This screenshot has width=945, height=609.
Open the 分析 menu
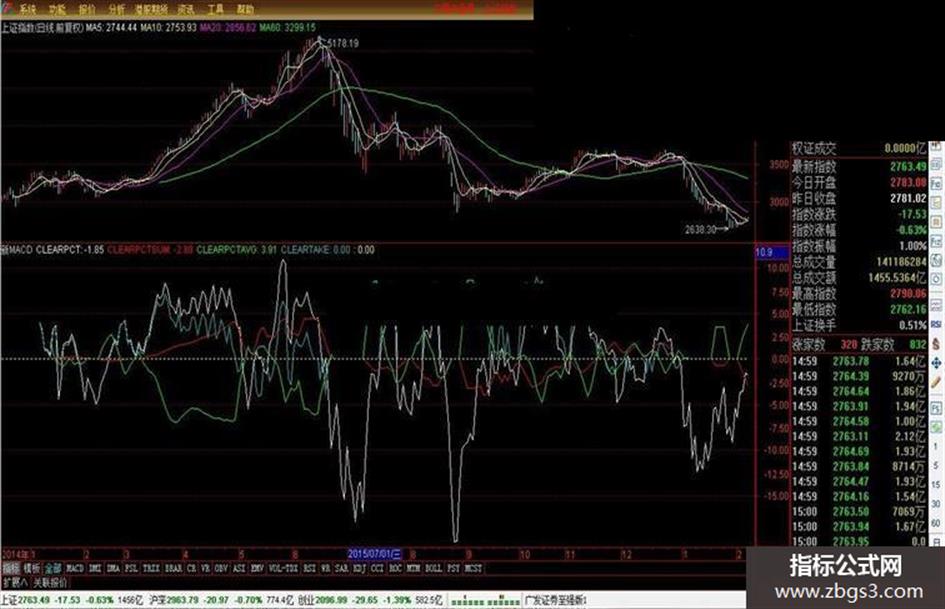point(118,10)
